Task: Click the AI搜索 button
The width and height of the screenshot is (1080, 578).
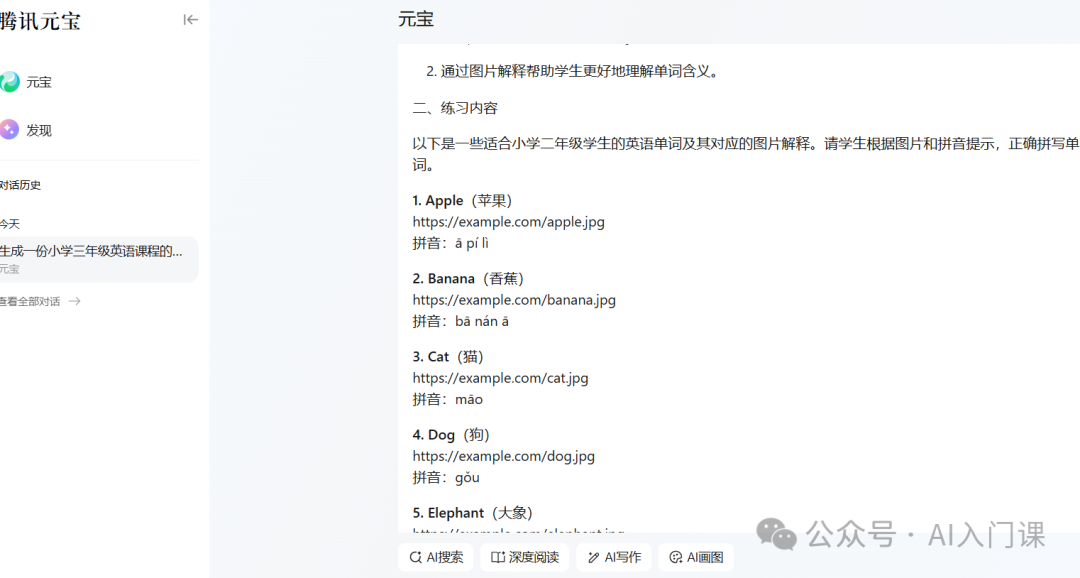Action: tap(436, 557)
